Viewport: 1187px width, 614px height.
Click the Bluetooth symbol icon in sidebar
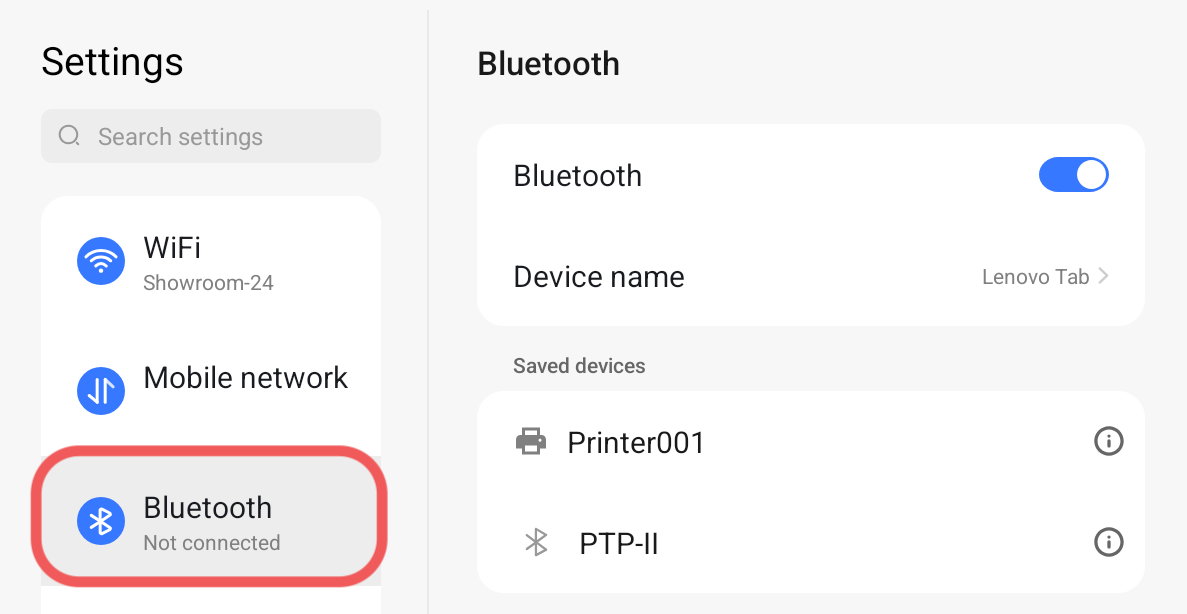pos(100,521)
